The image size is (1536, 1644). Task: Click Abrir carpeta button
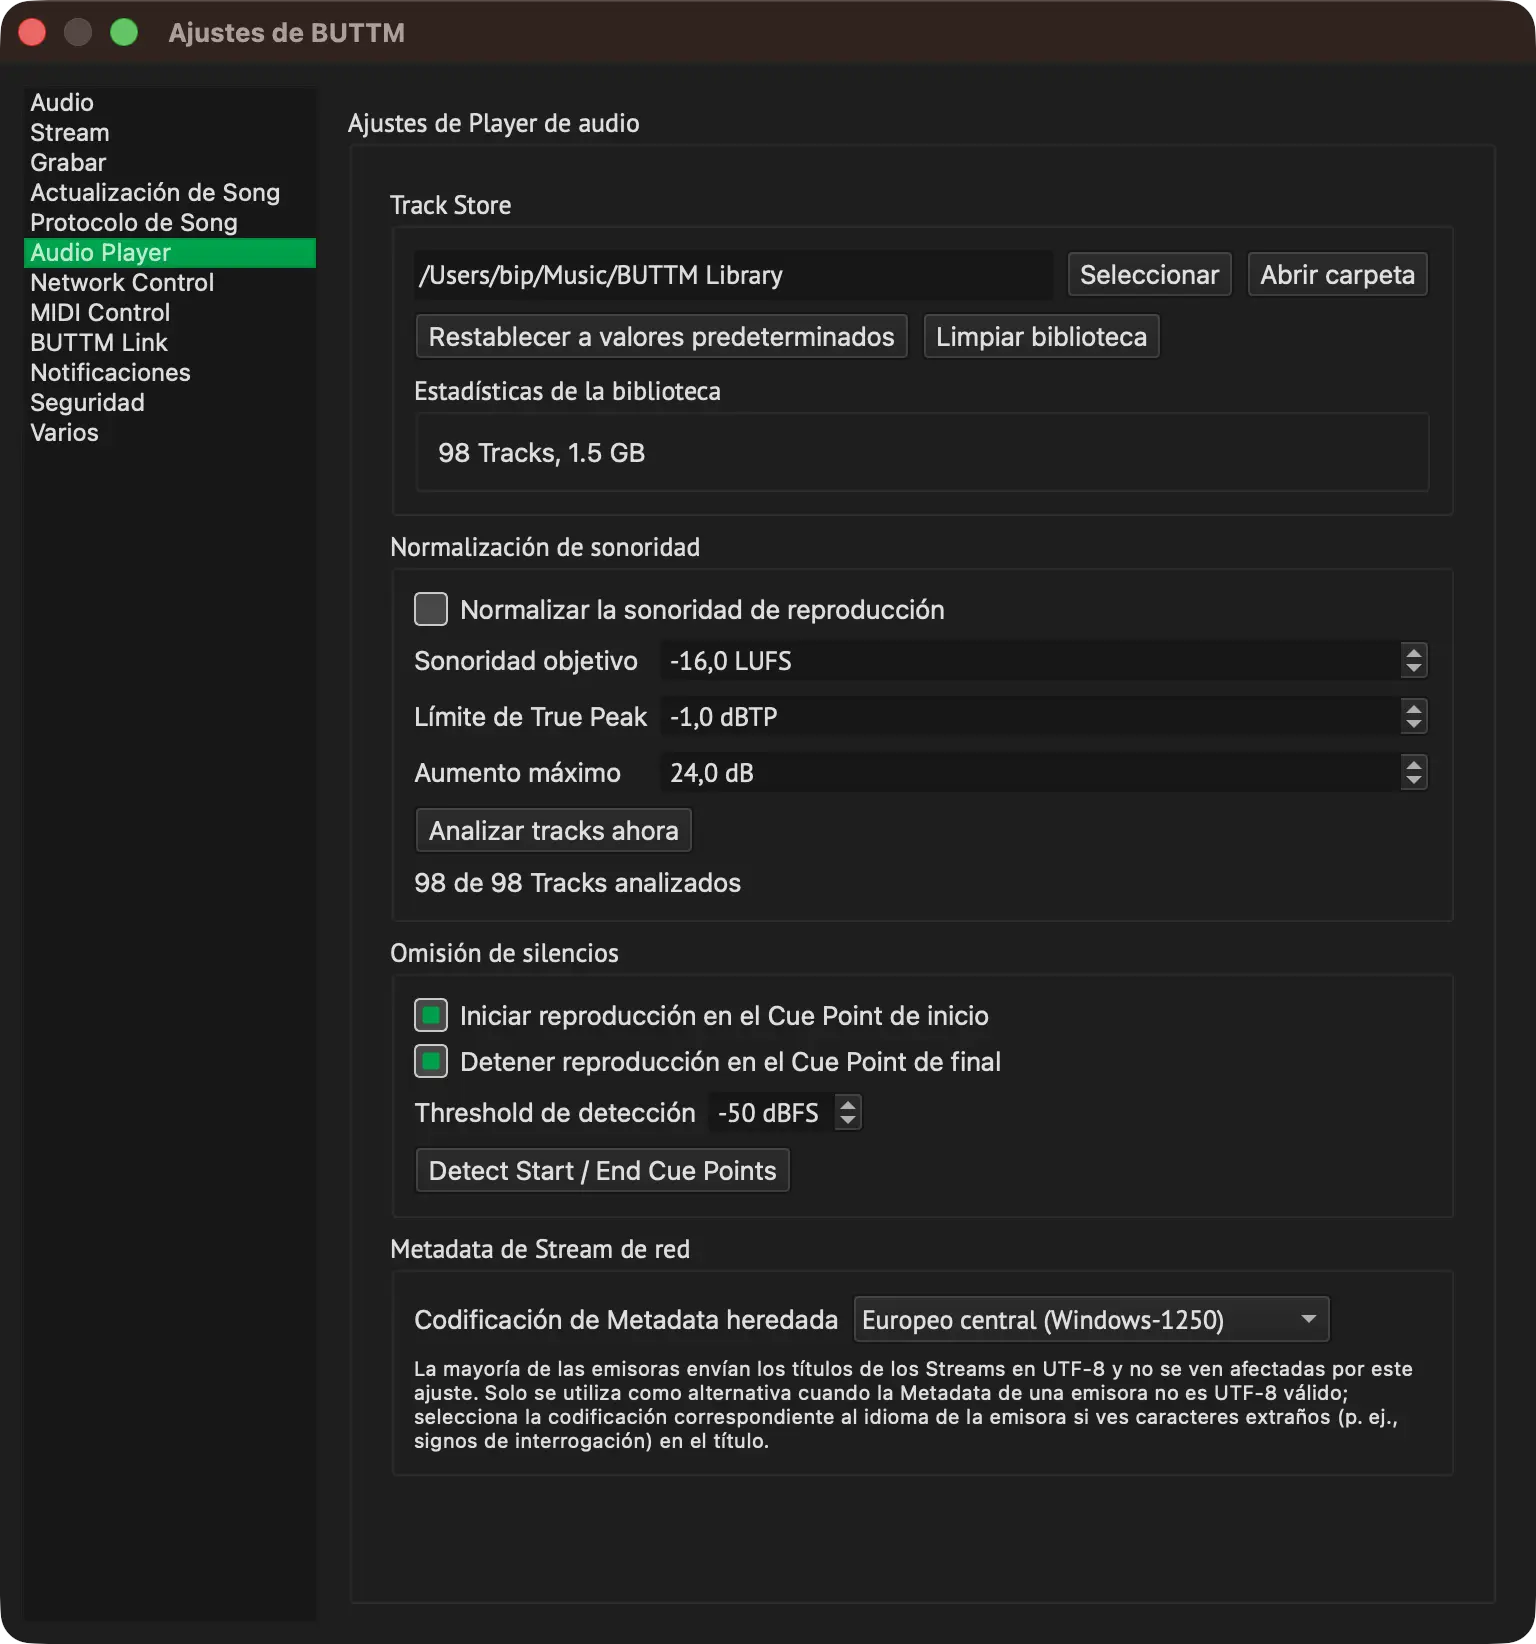coord(1337,275)
